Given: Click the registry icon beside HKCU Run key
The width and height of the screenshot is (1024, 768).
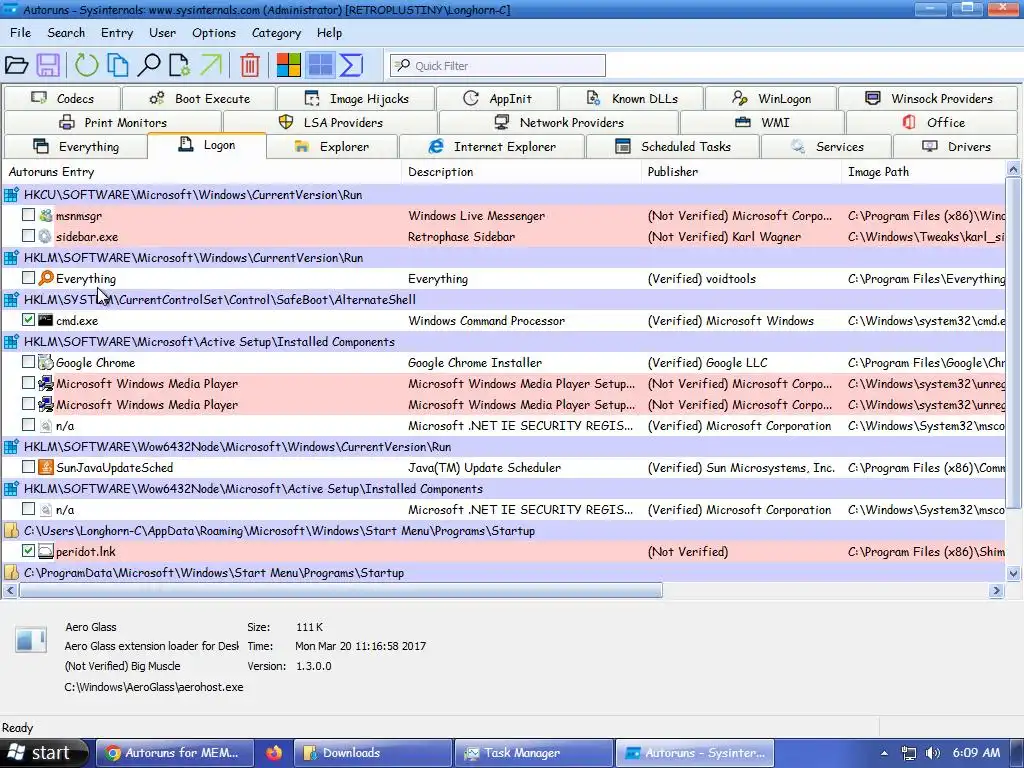Looking at the screenshot, I should point(11,195).
